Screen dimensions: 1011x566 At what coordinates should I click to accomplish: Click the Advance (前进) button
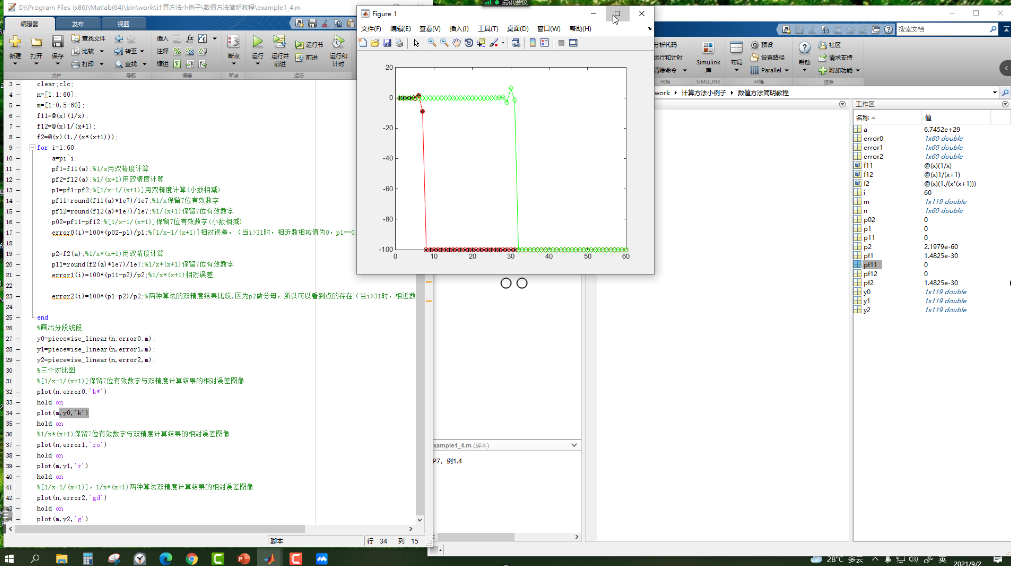[x=307, y=57]
